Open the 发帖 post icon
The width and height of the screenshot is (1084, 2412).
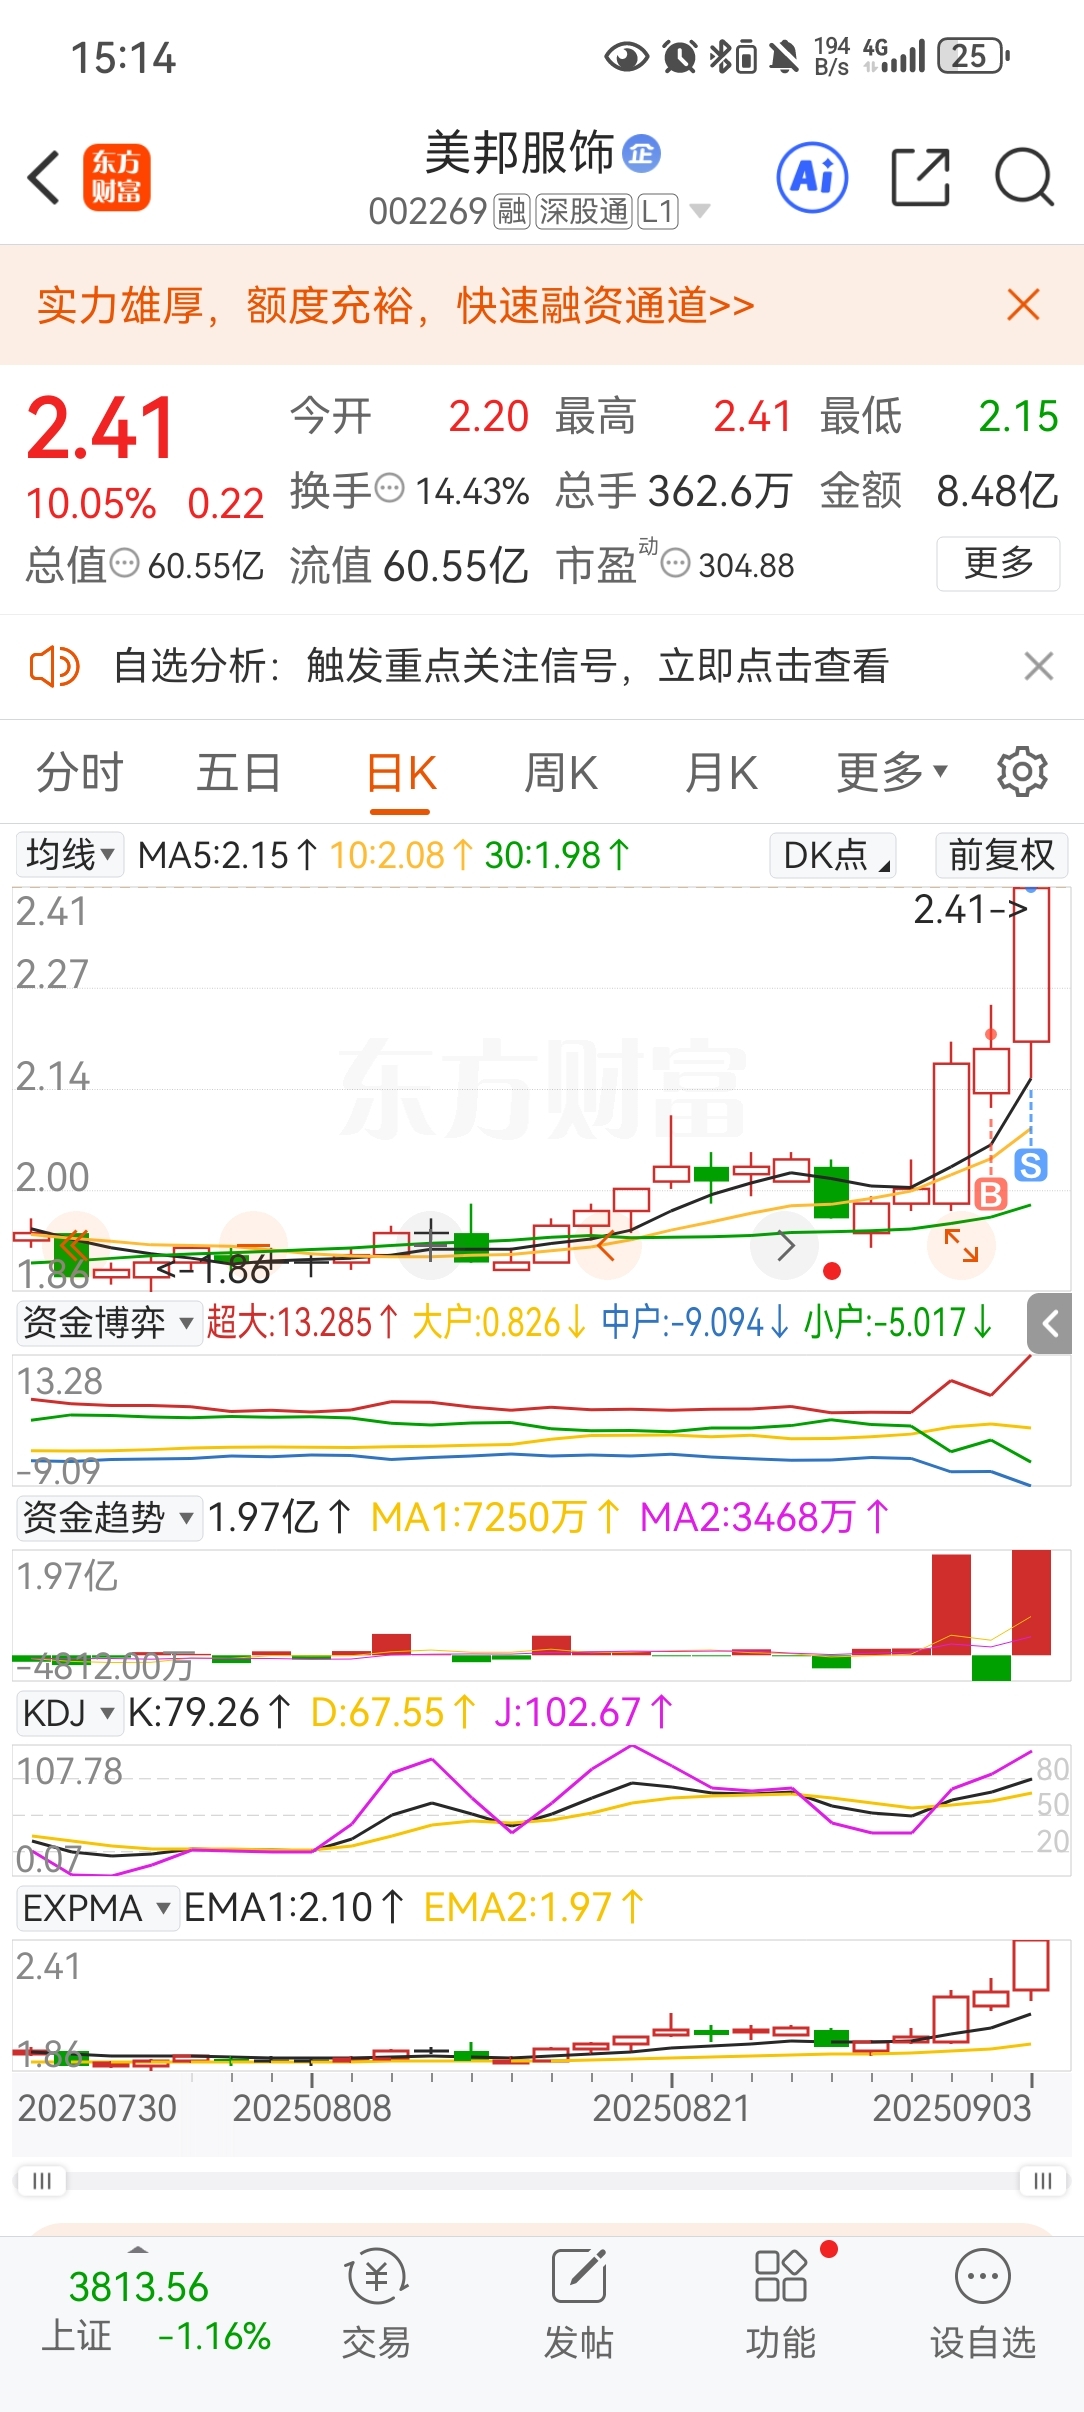tap(578, 2304)
